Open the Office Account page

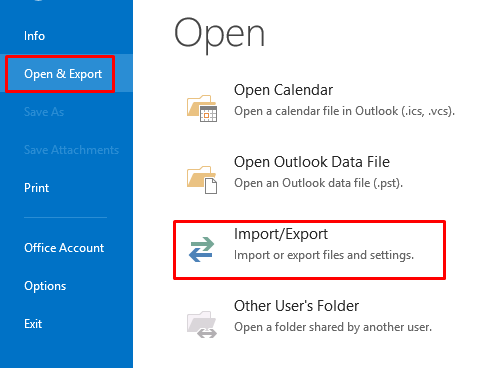coord(64,248)
